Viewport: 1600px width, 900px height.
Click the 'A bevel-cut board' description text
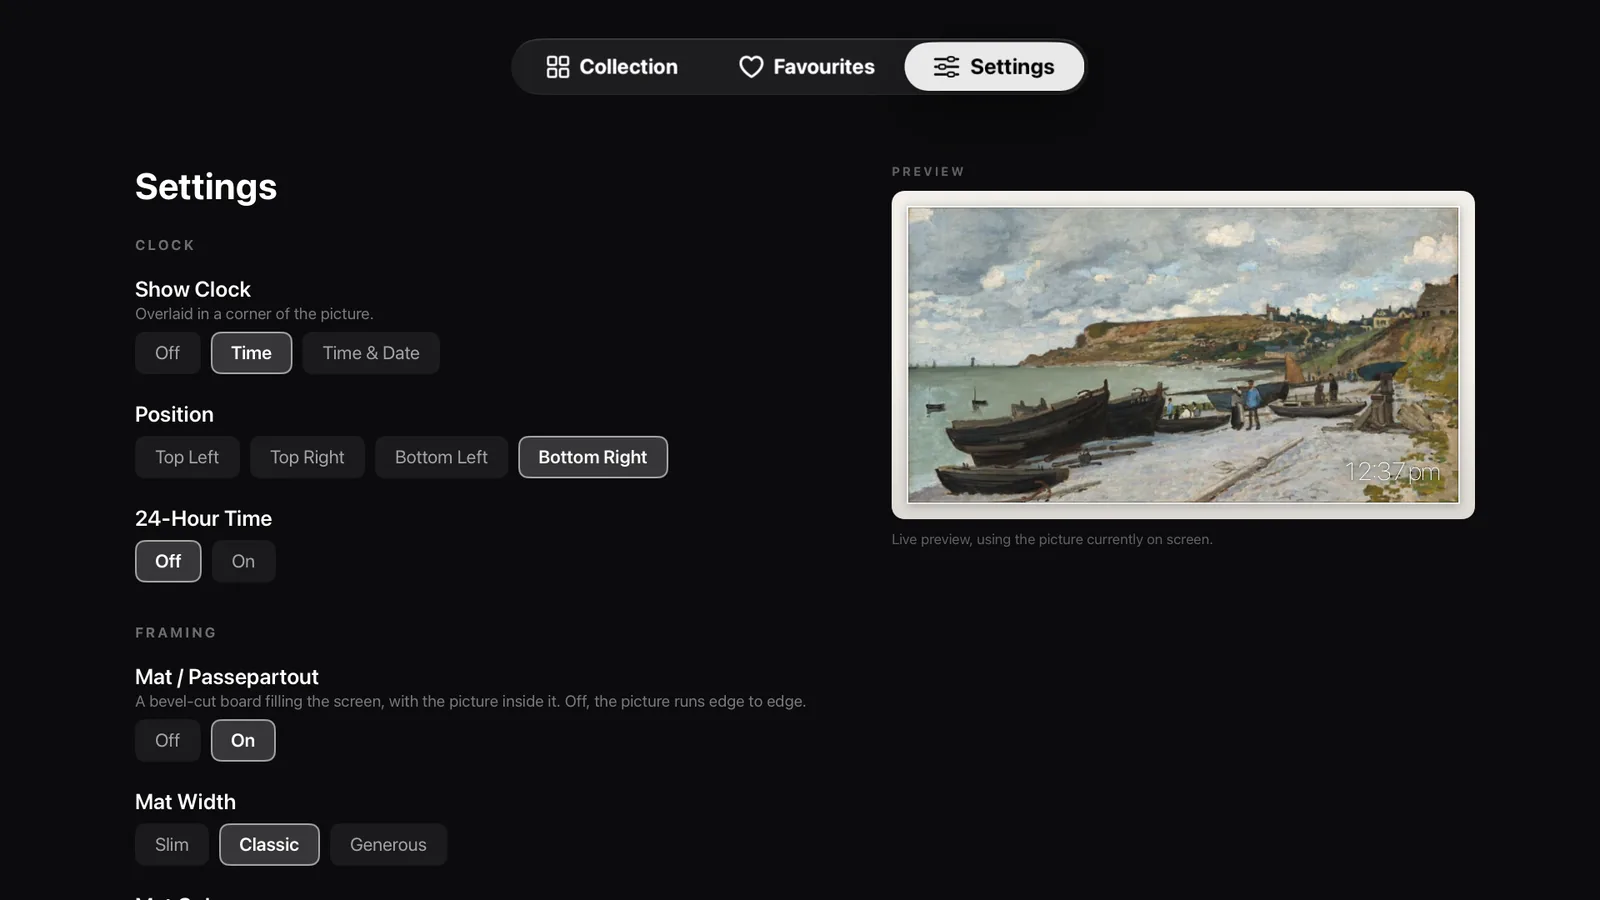tap(470, 702)
